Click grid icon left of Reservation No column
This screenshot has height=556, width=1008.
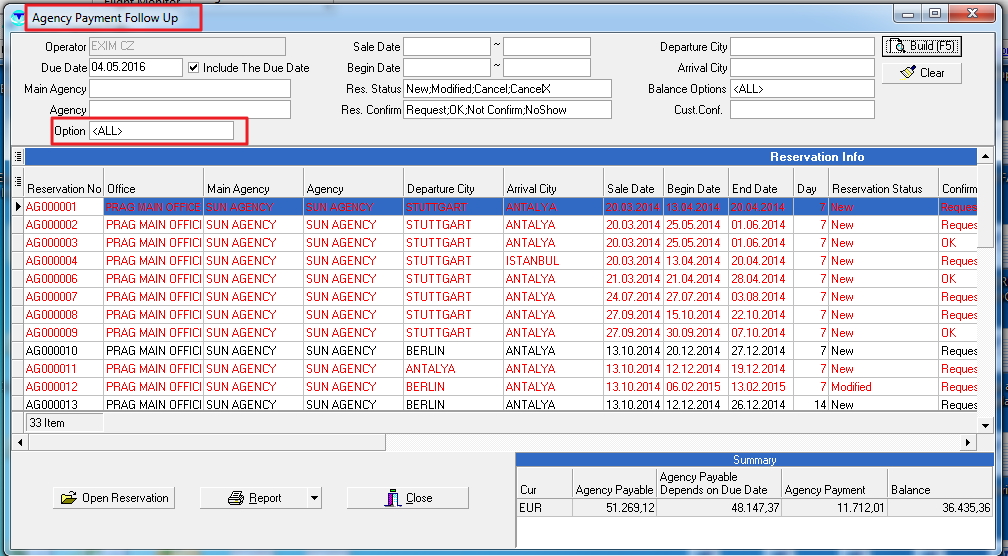tap(18, 182)
